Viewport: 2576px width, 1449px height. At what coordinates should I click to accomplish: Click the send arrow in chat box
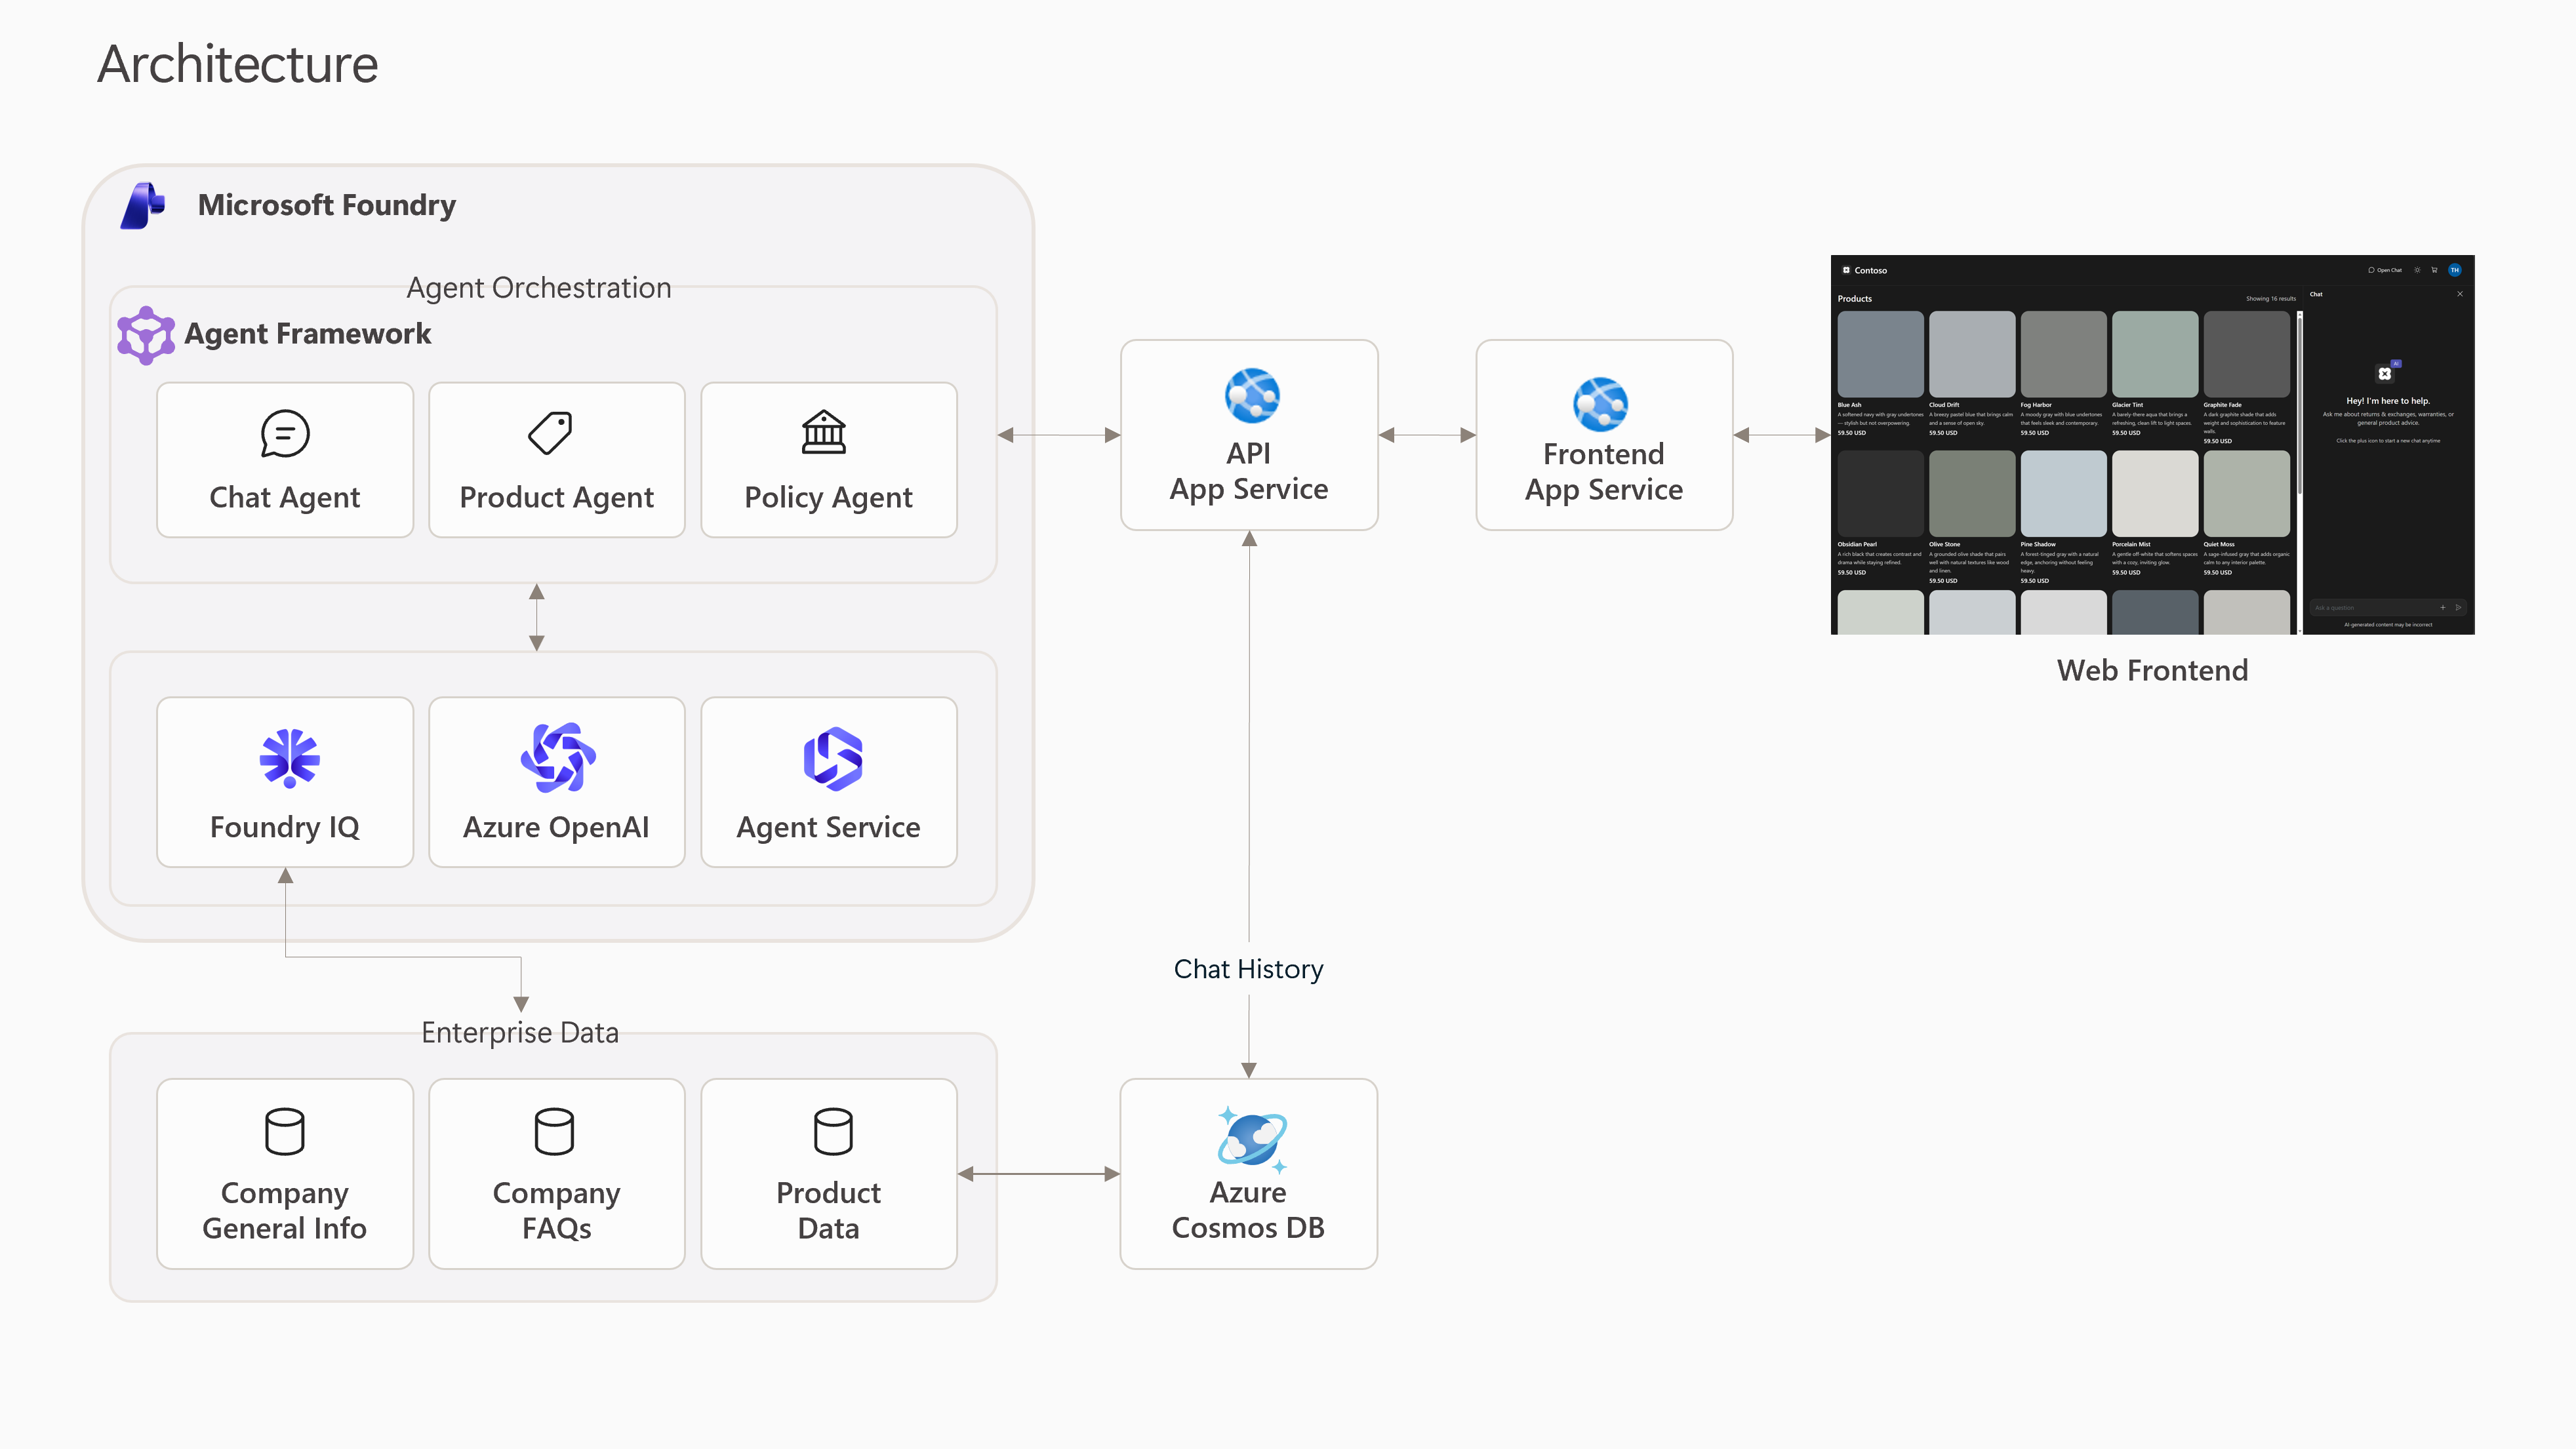(x=2459, y=608)
